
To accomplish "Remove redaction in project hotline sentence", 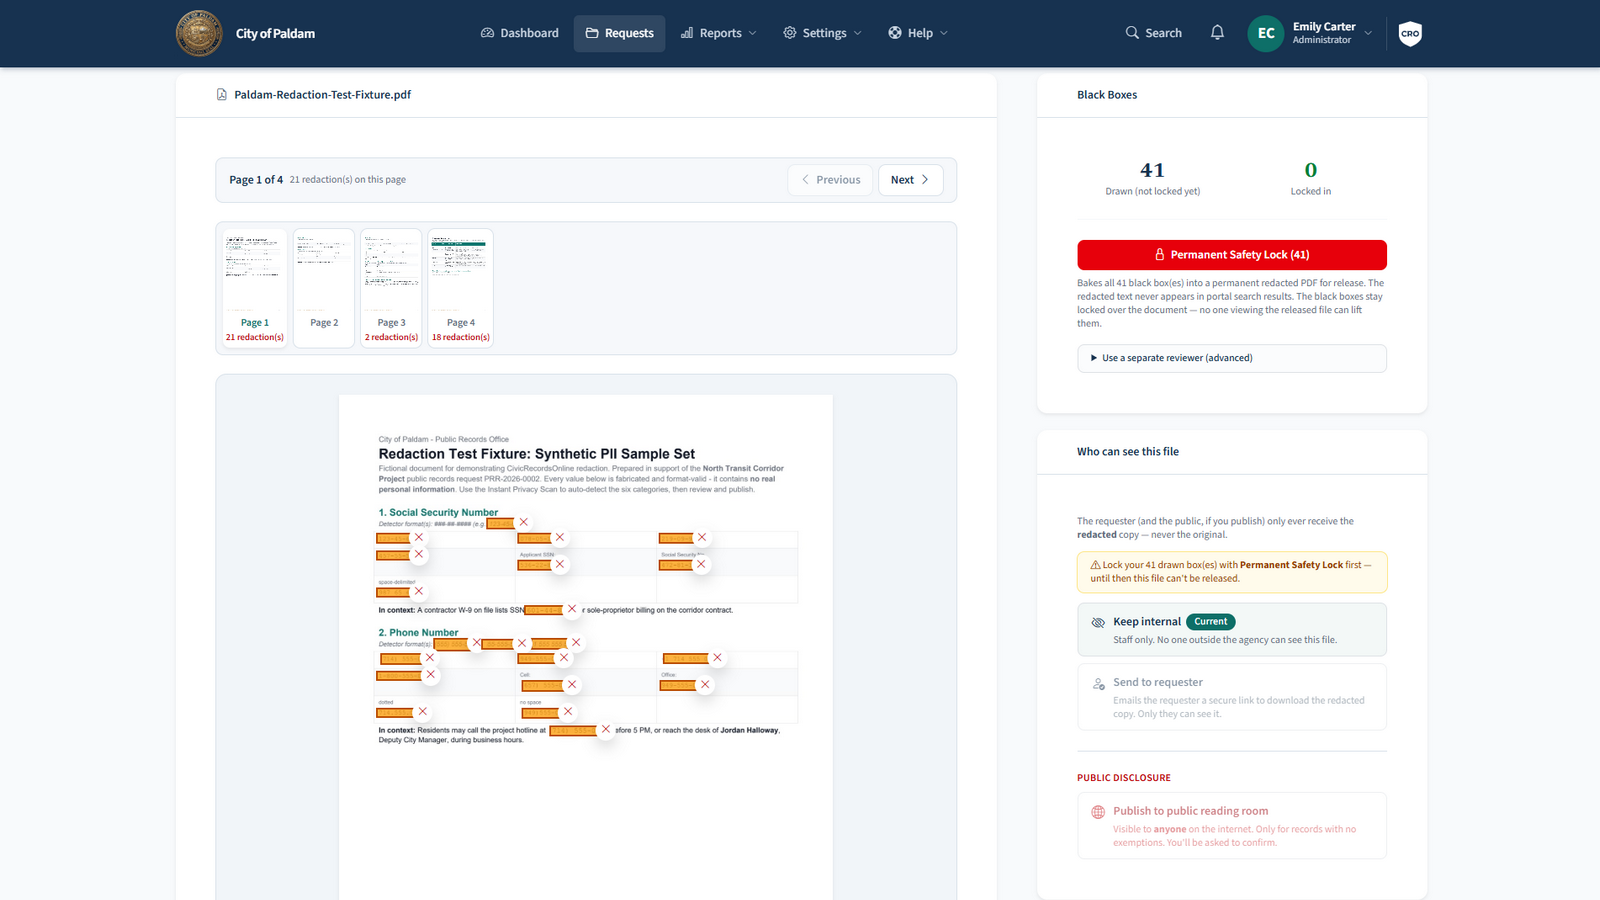I will [x=606, y=729].
